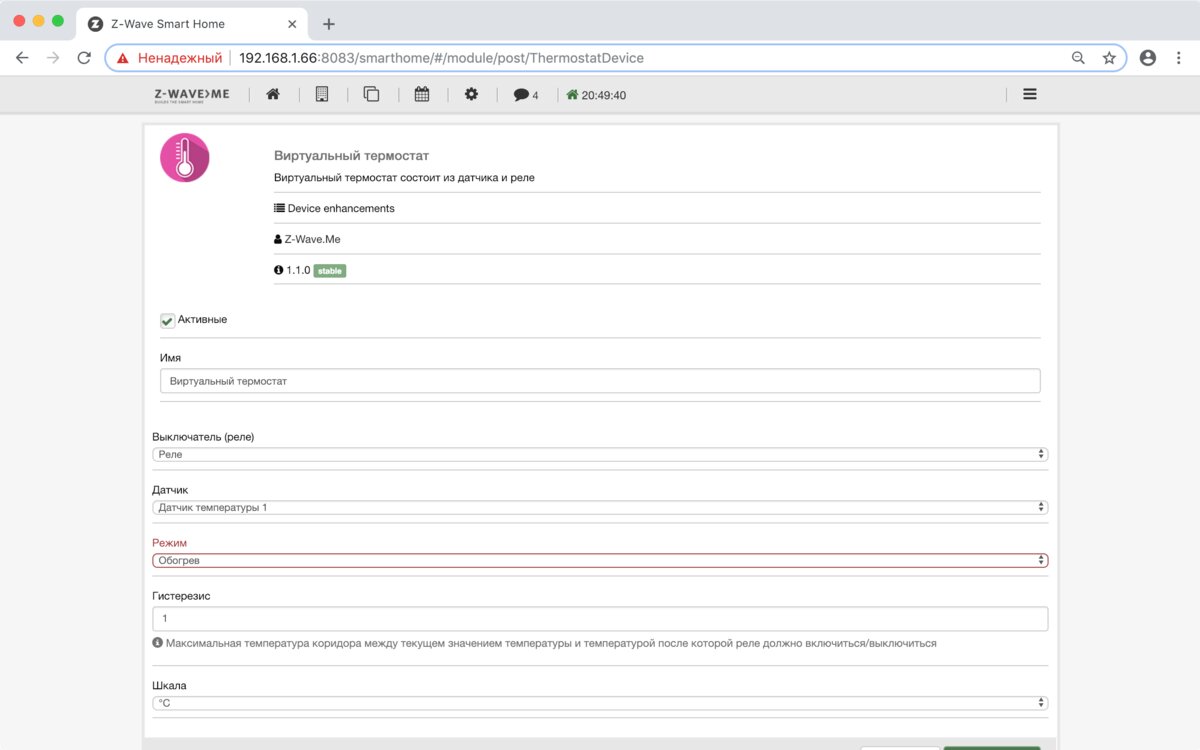
Task: Open the hamburger menu on the right
Action: pos(1029,94)
